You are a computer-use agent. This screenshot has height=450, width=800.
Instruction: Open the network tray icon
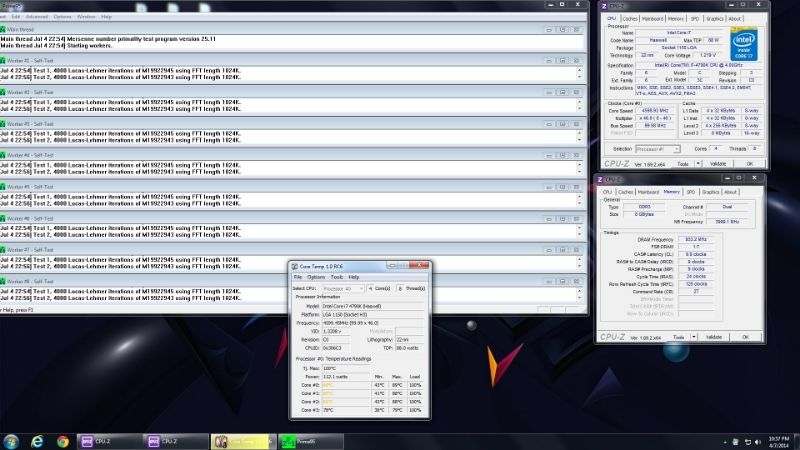pyautogui.click(x=747, y=442)
